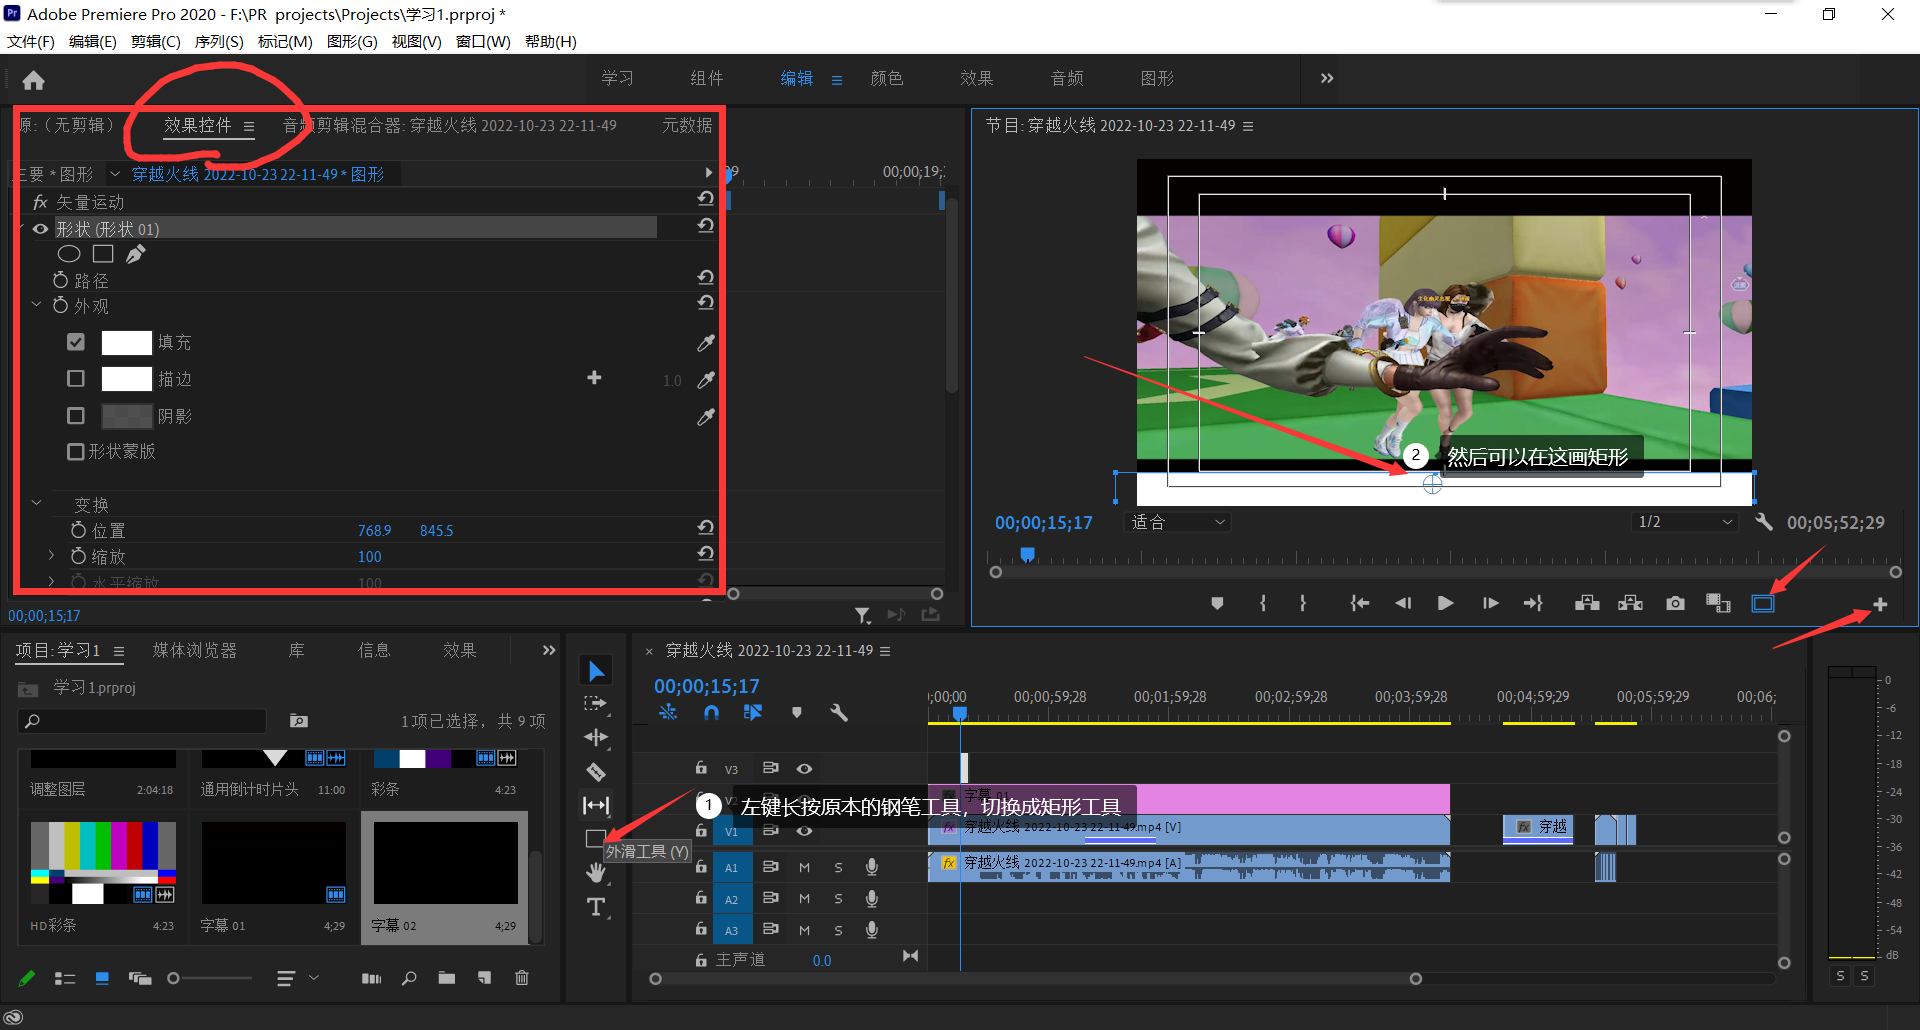The width and height of the screenshot is (1920, 1030).
Task: Select the Slip tool
Action: (x=596, y=805)
